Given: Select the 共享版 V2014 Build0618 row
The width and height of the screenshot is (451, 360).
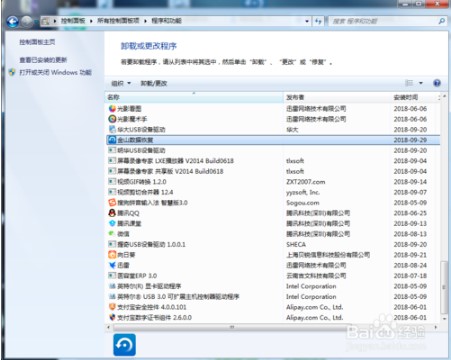Looking at the screenshot, I should (273, 171).
